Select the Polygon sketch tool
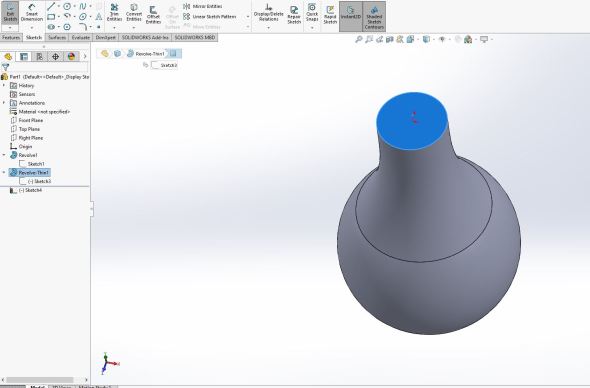 [x=67, y=27]
